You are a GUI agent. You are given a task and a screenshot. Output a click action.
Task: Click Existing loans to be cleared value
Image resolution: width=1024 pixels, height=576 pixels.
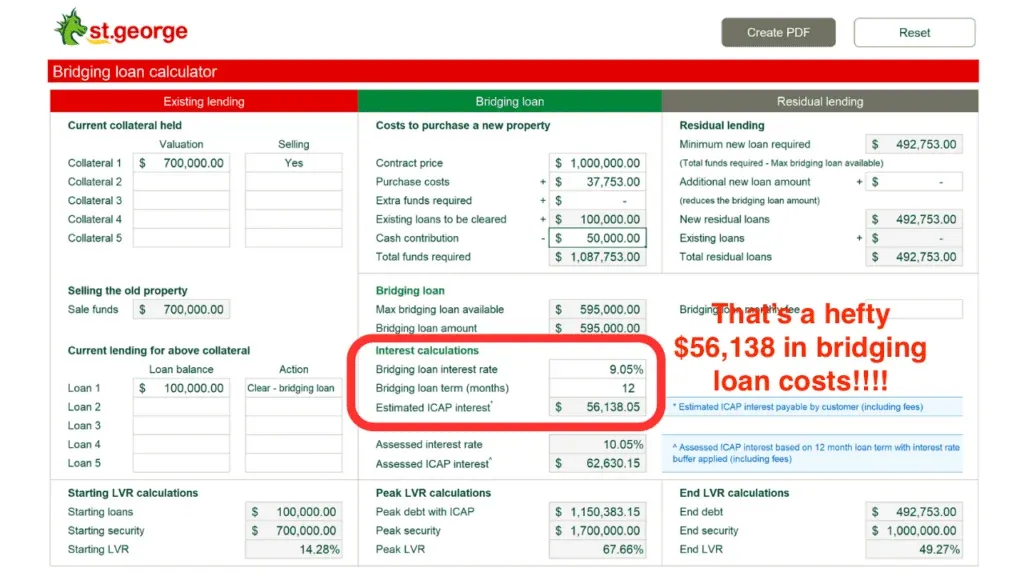598,219
